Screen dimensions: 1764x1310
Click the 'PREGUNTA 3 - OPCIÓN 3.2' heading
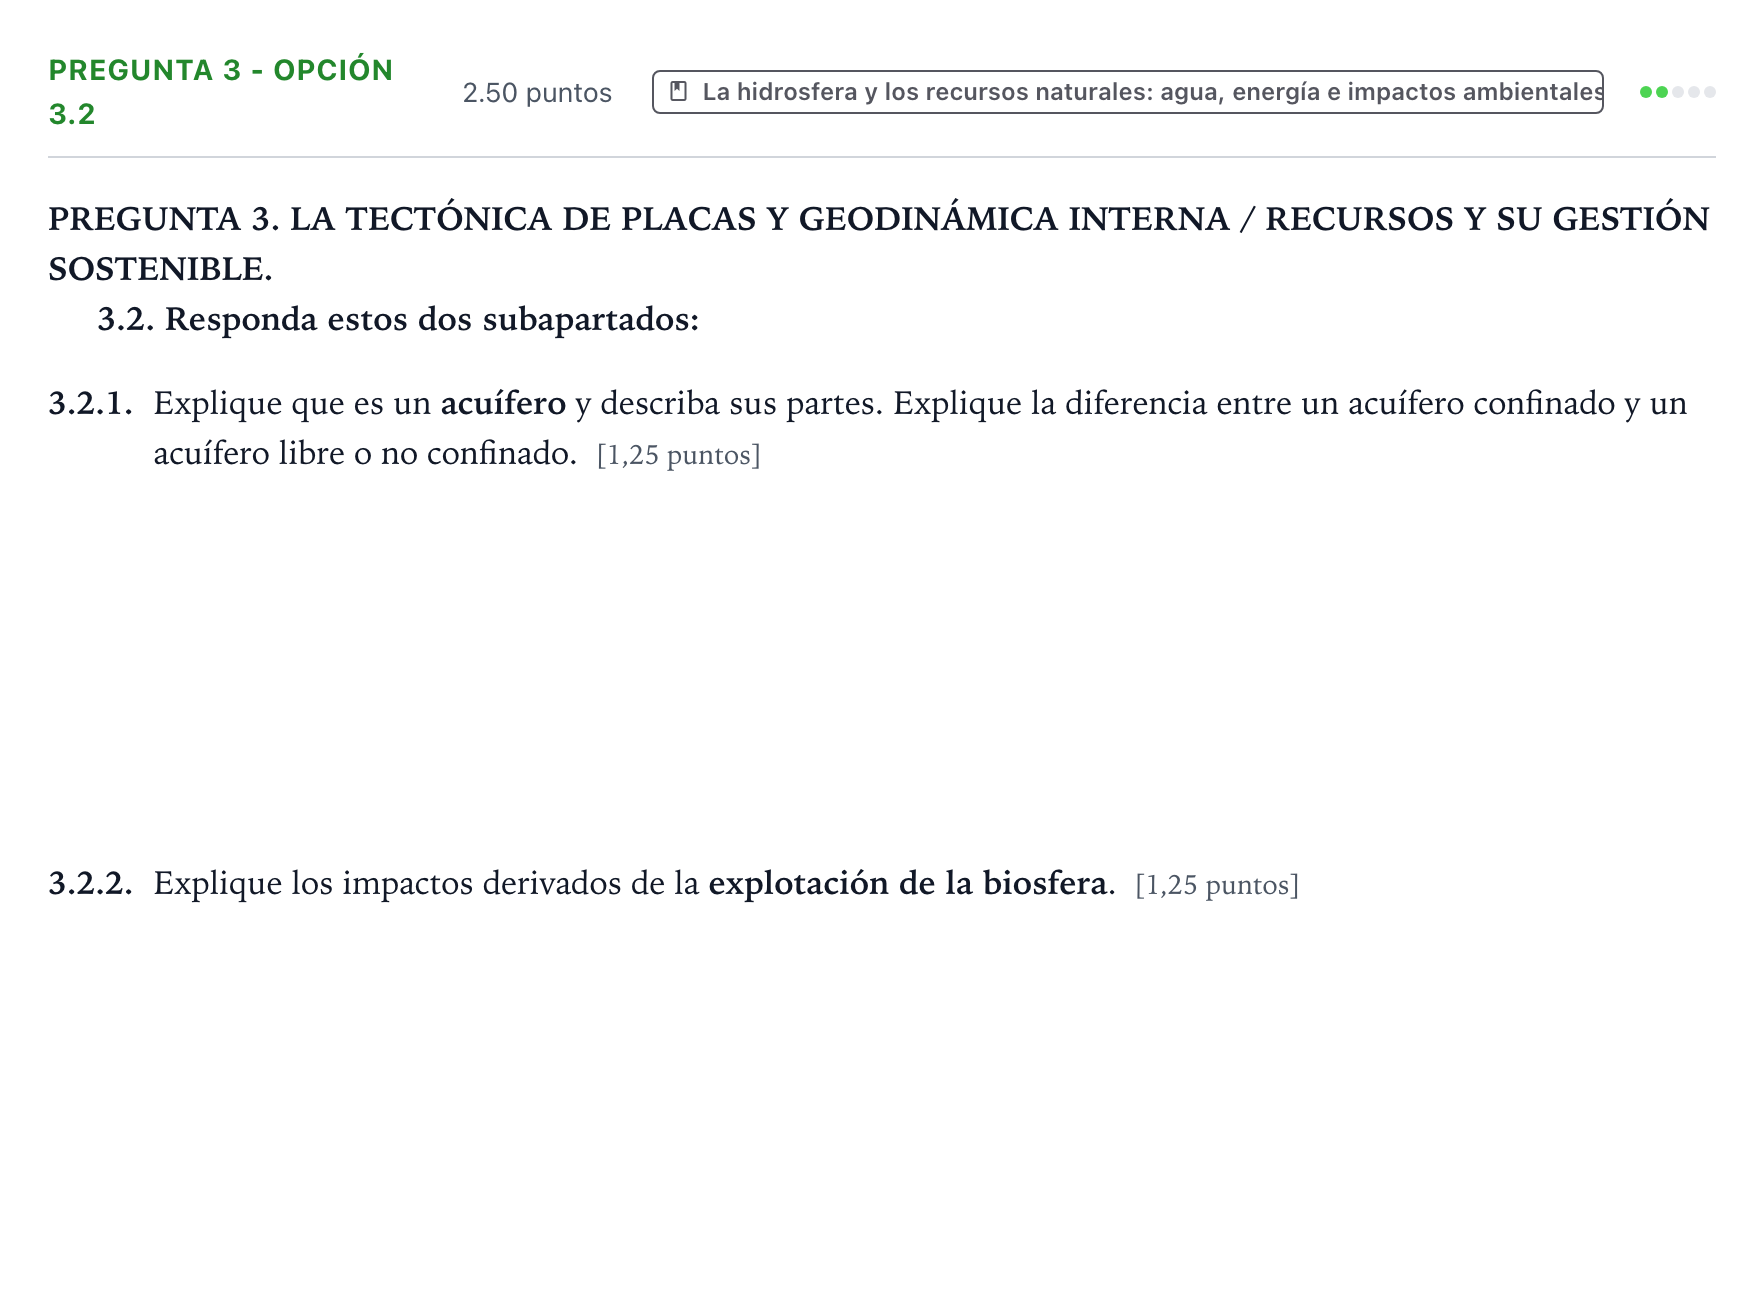pos(221,92)
